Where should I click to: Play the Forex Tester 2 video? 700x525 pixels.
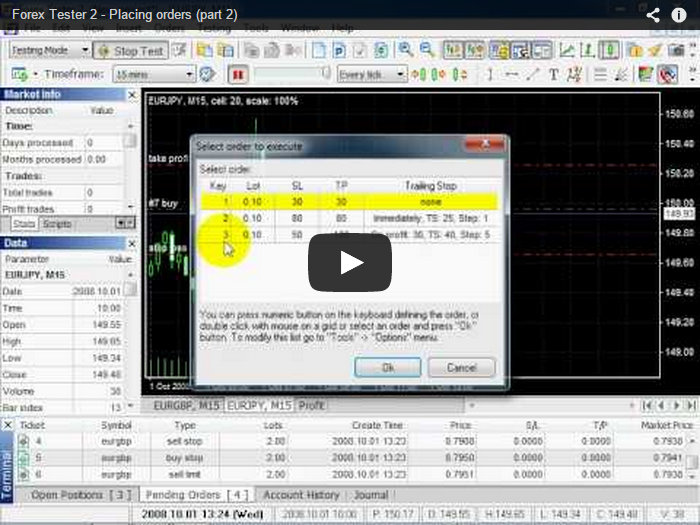pyautogui.click(x=350, y=262)
